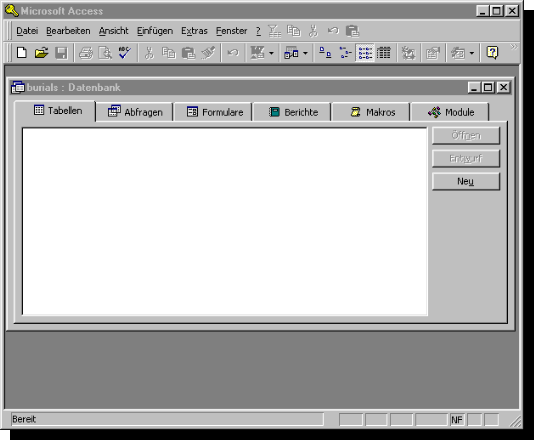Switch to the Module tab

coord(451,112)
